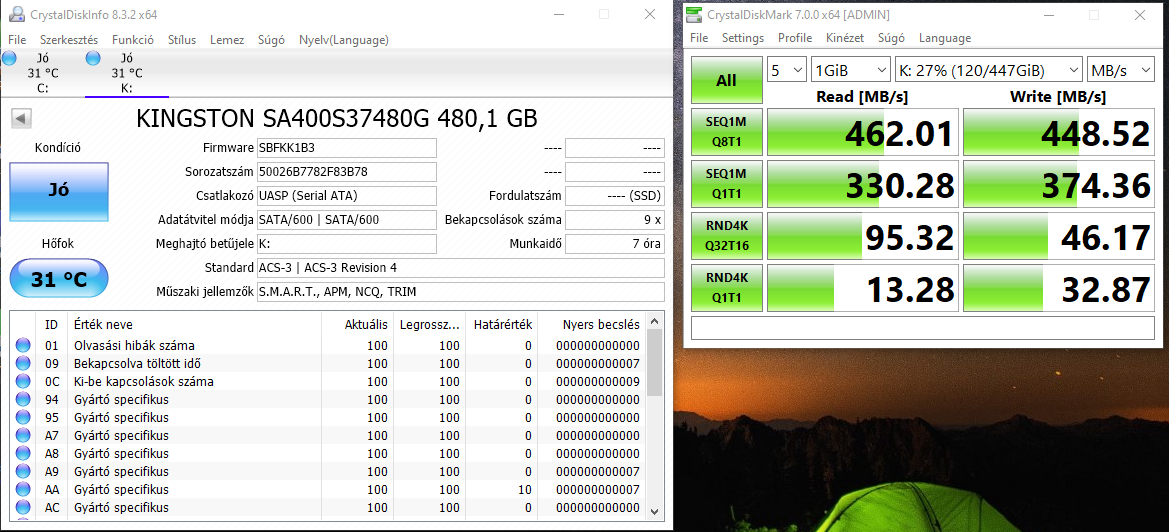The image size is (1169, 532).
Task: Click the RND4K Q32T16 write result 46.17
Action: tap(1059, 235)
